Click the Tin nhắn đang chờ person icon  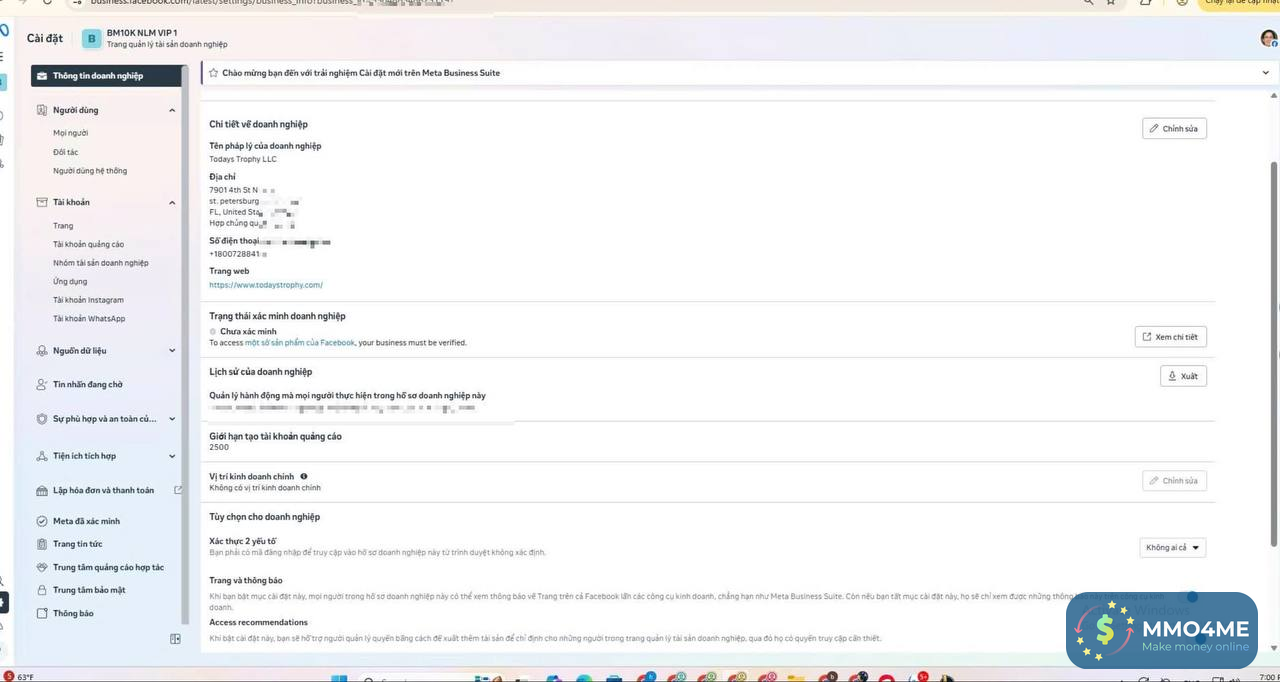tap(42, 384)
